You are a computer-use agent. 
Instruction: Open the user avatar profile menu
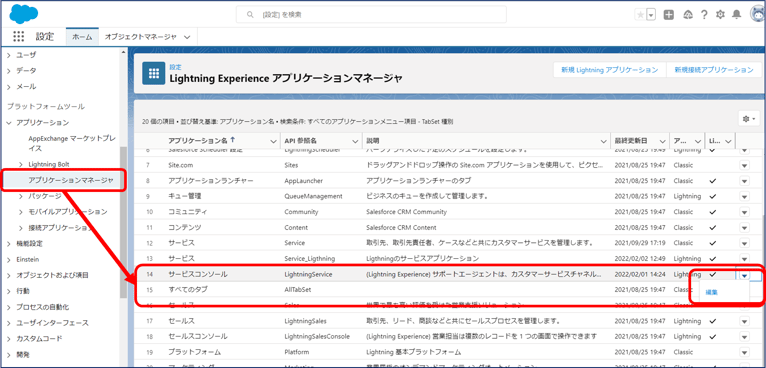[x=758, y=15]
